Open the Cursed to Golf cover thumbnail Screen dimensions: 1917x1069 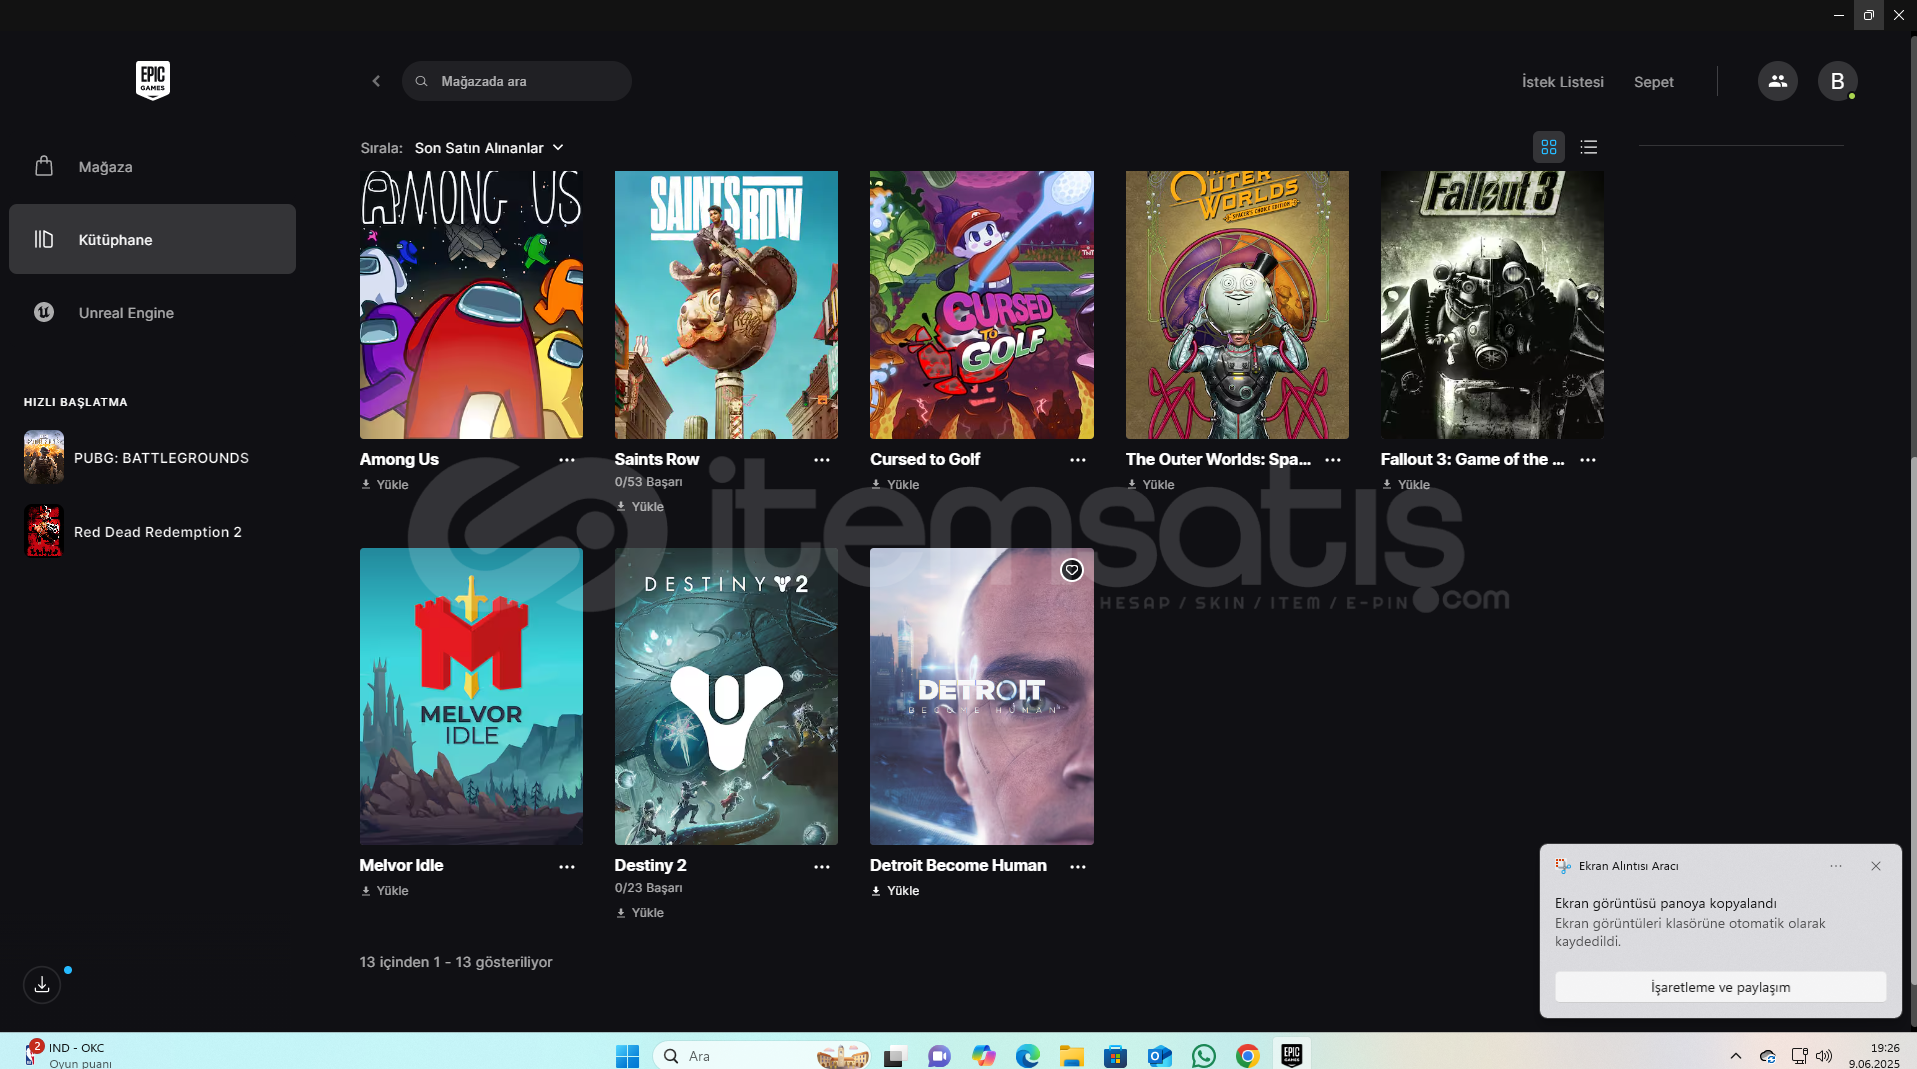coord(982,305)
